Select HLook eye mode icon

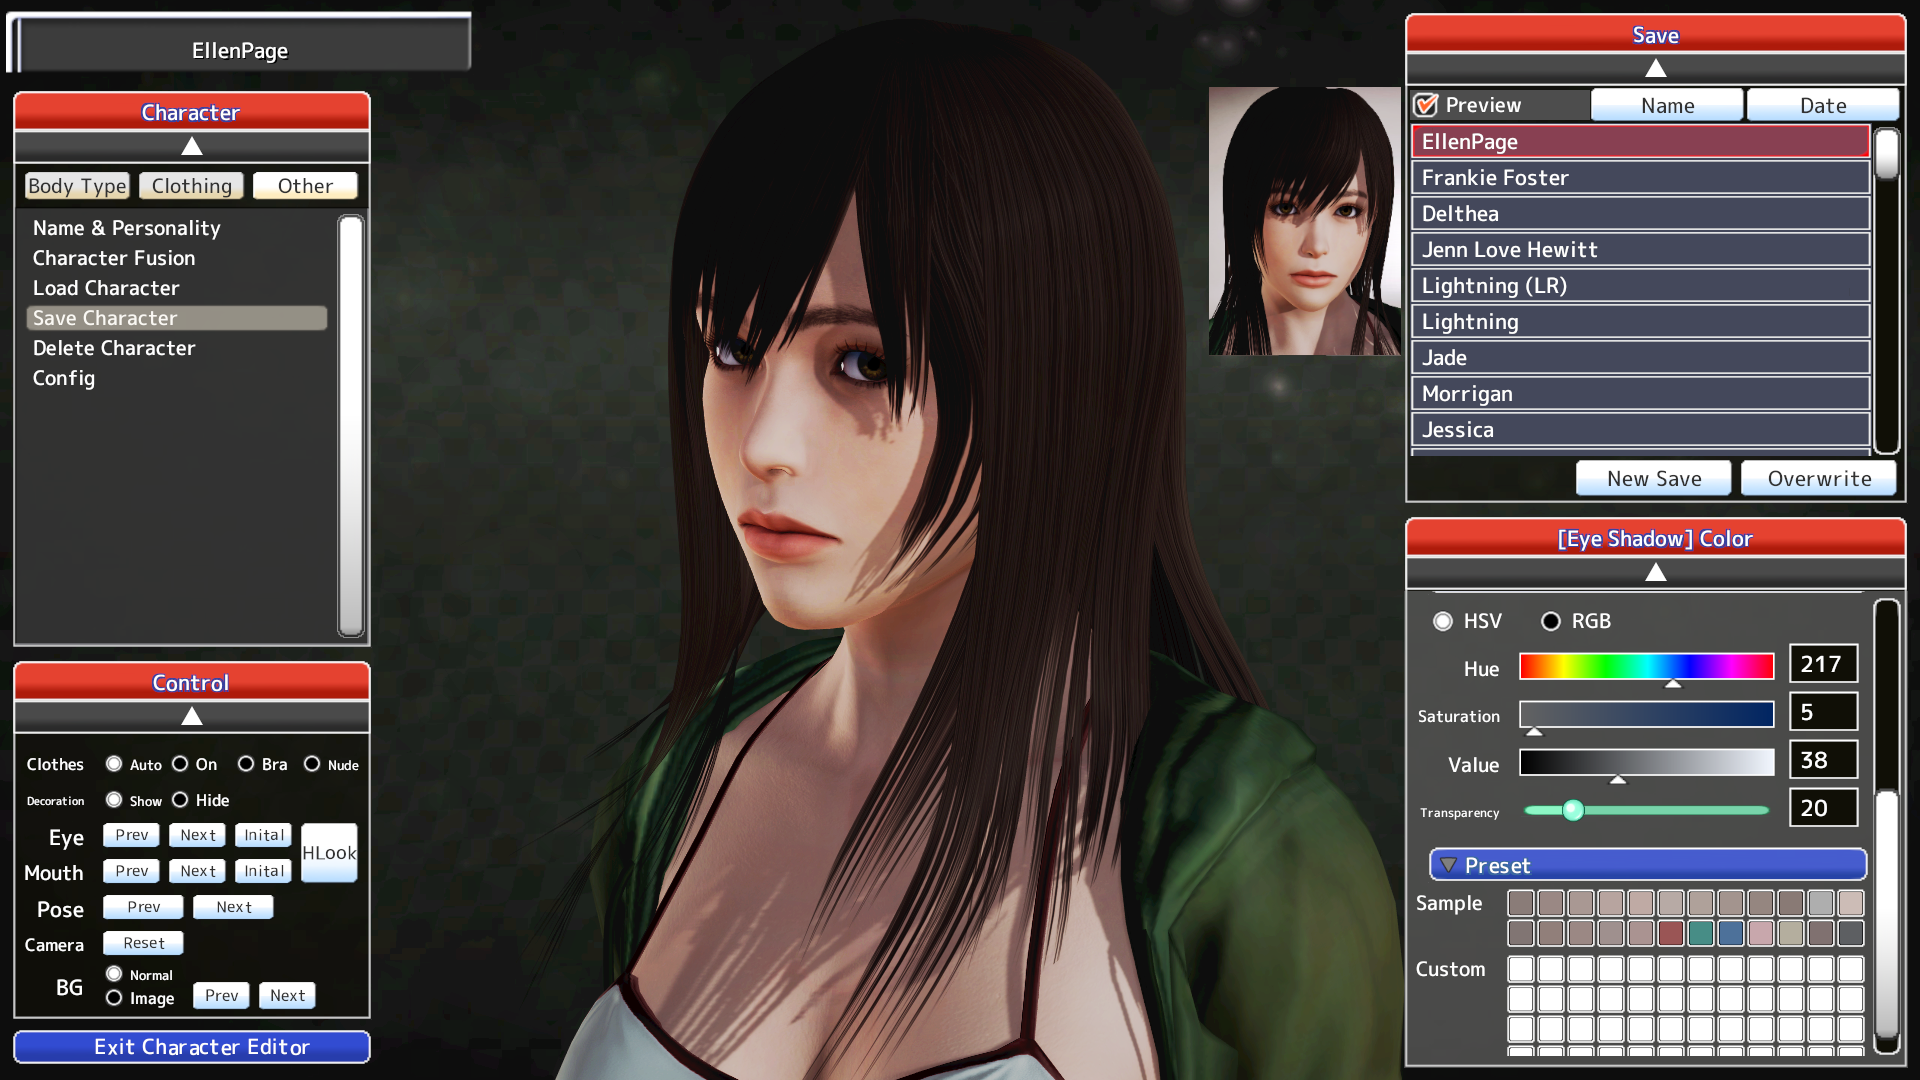330,853
